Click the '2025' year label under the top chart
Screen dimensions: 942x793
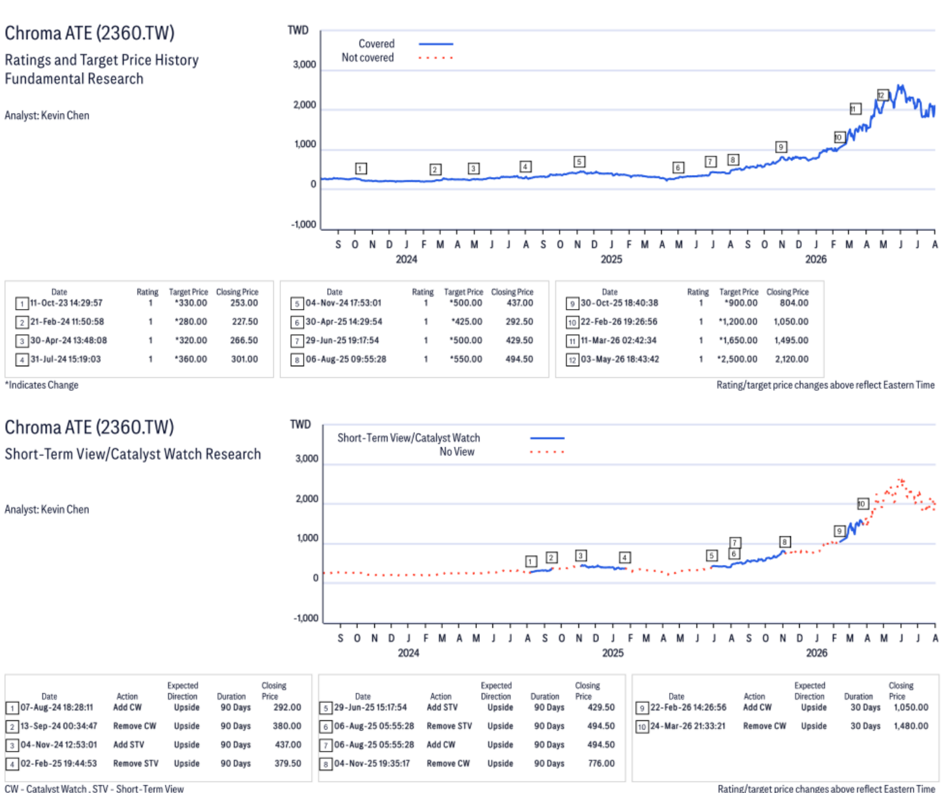pyautogui.click(x=612, y=260)
